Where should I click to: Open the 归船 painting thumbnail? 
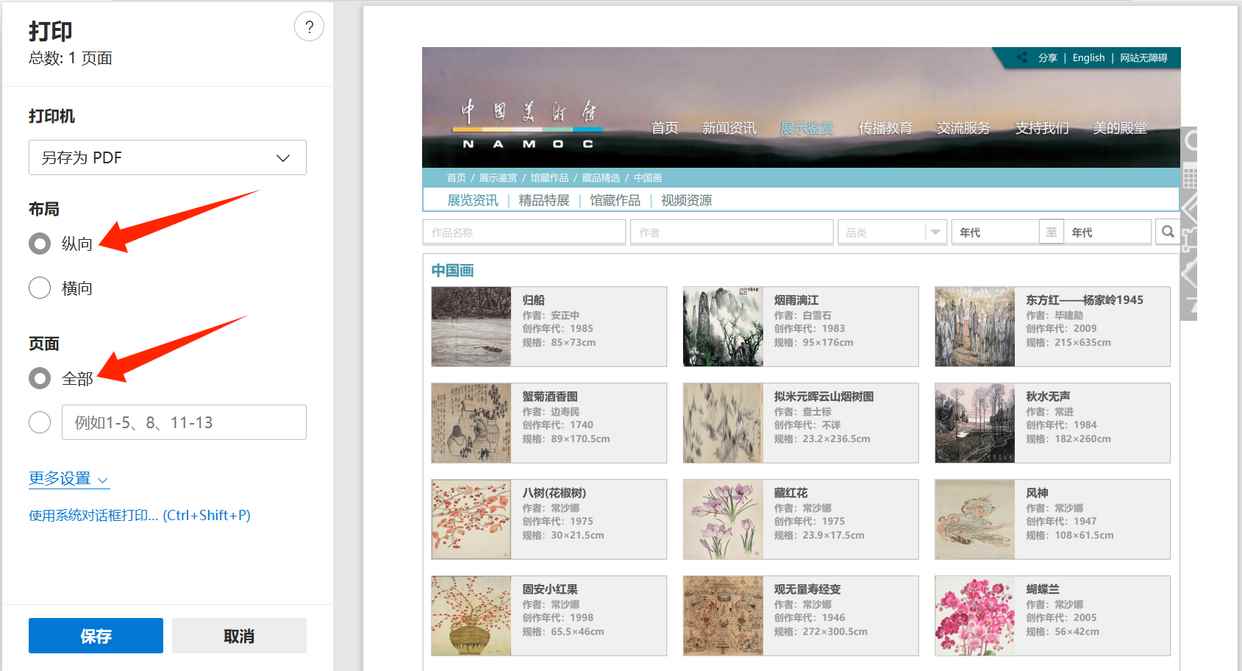pyautogui.click(x=471, y=327)
